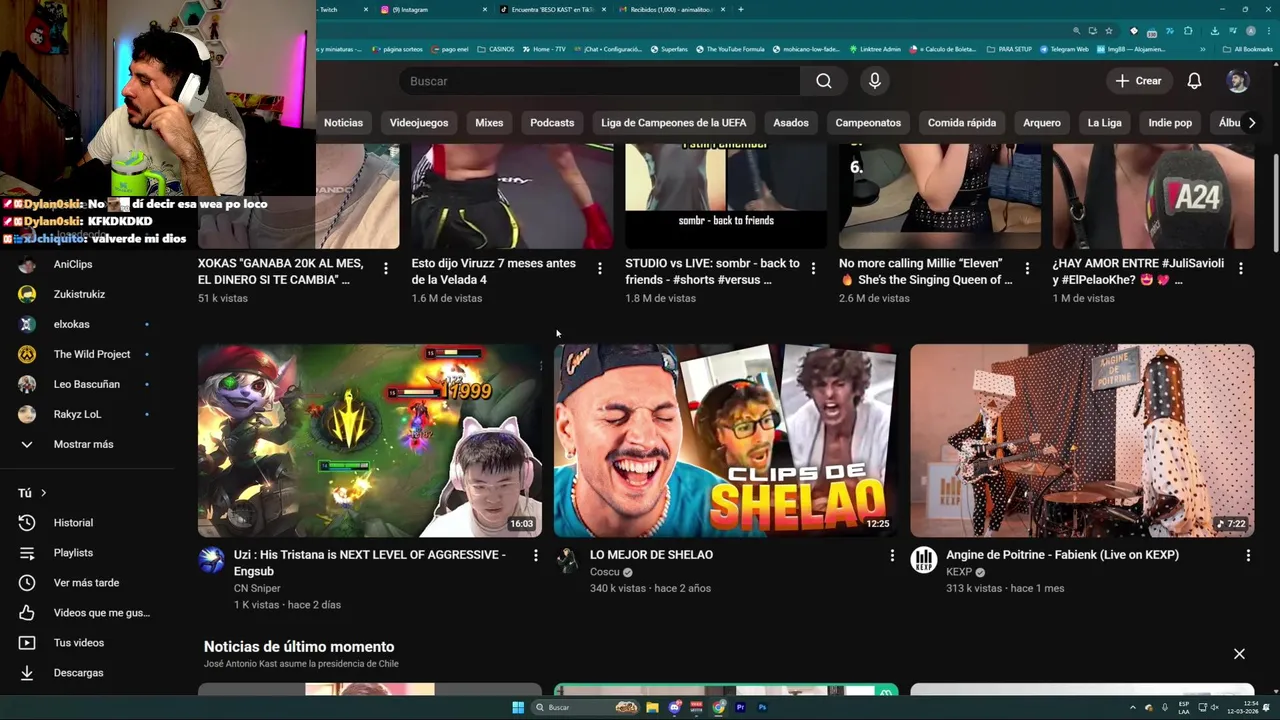Switch to the TikTok BESO KAST tab
Viewport: 1280px width, 720px height.
pyautogui.click(x=550, y=9)
